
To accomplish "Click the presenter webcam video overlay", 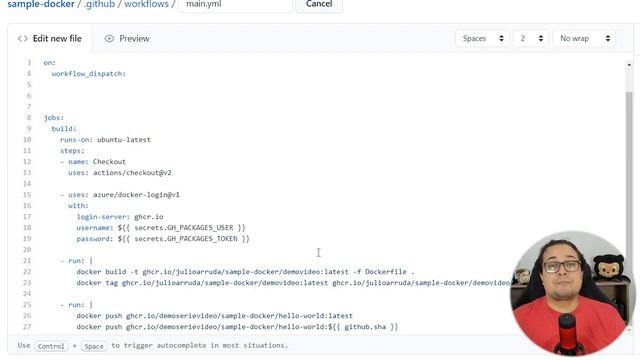I will pyautogui.click(x=573, y=293).
